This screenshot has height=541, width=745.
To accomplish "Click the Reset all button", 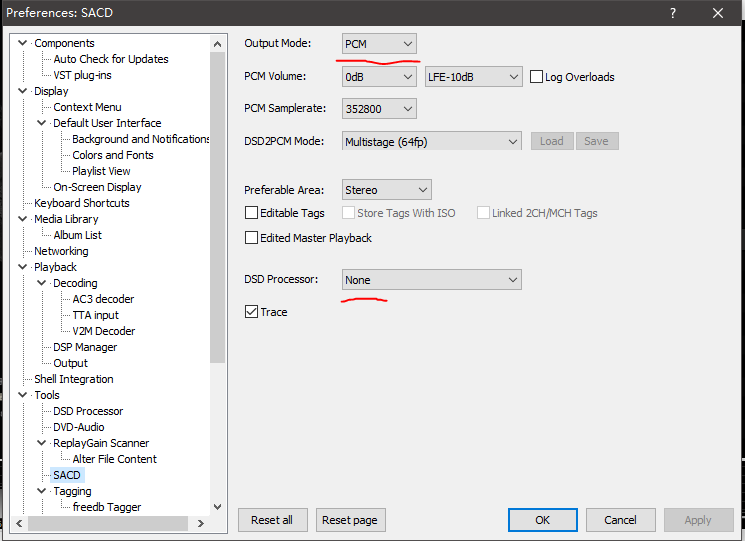I will [272, 520].
